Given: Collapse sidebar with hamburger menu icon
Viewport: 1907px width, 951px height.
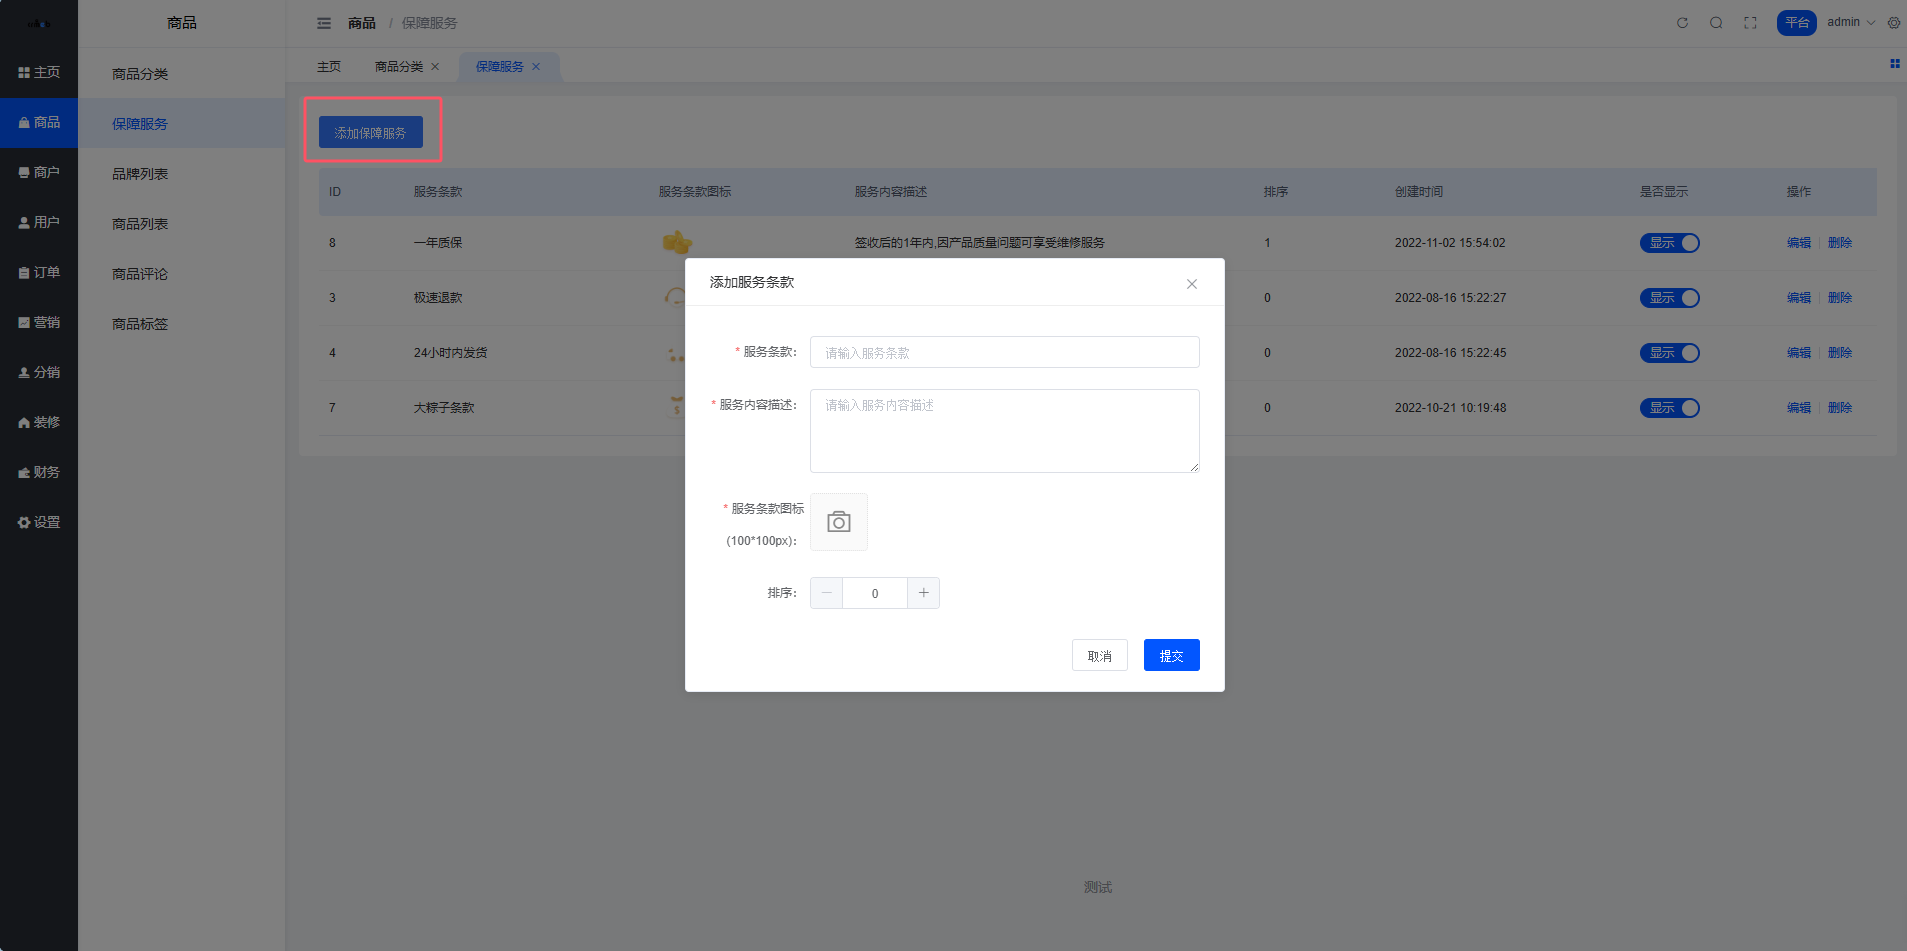Looking at the screenshot, I should [324, 23].
